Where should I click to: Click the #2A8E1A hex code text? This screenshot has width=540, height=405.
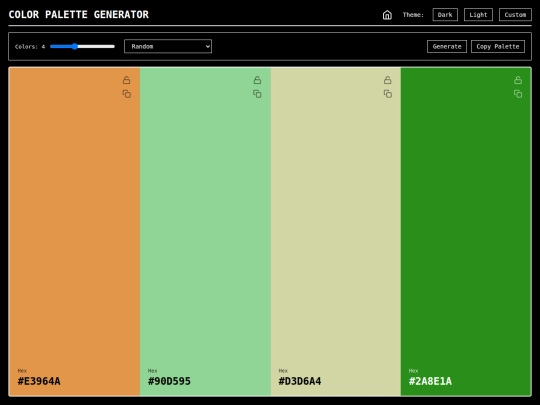(430, 381)
